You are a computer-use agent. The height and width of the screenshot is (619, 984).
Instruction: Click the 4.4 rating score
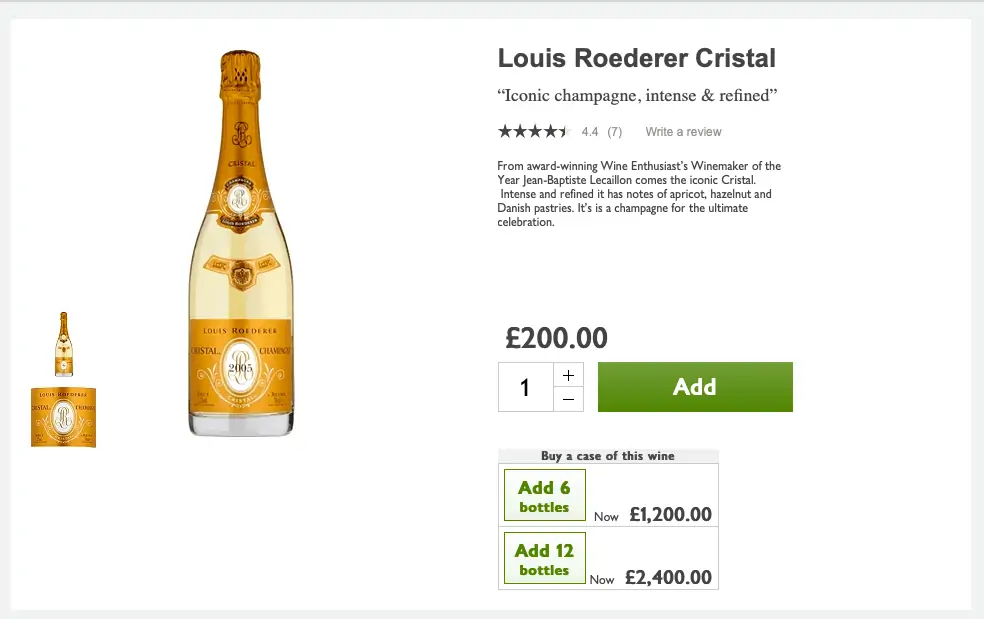point(590,132)
